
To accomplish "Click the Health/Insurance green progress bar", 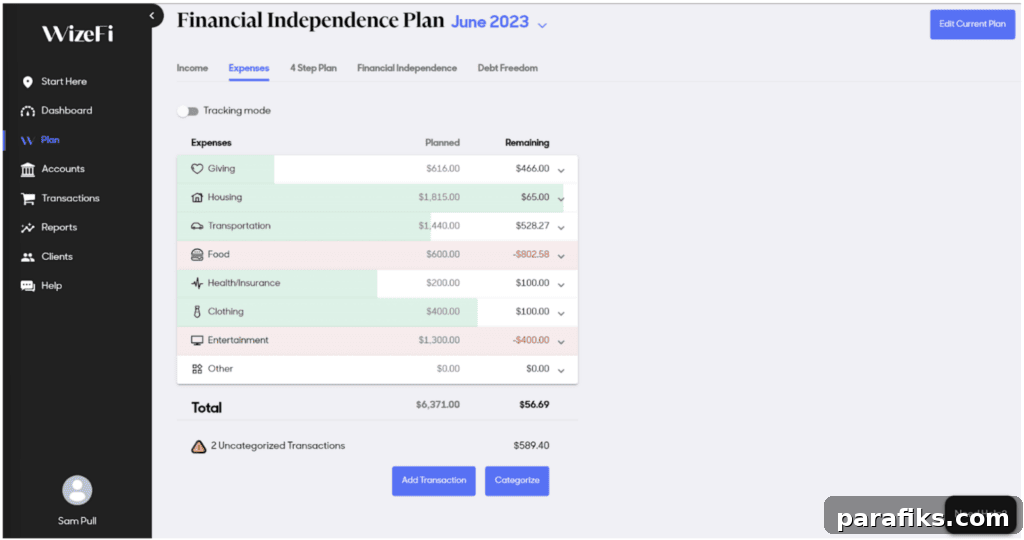I will pos(277,283).
